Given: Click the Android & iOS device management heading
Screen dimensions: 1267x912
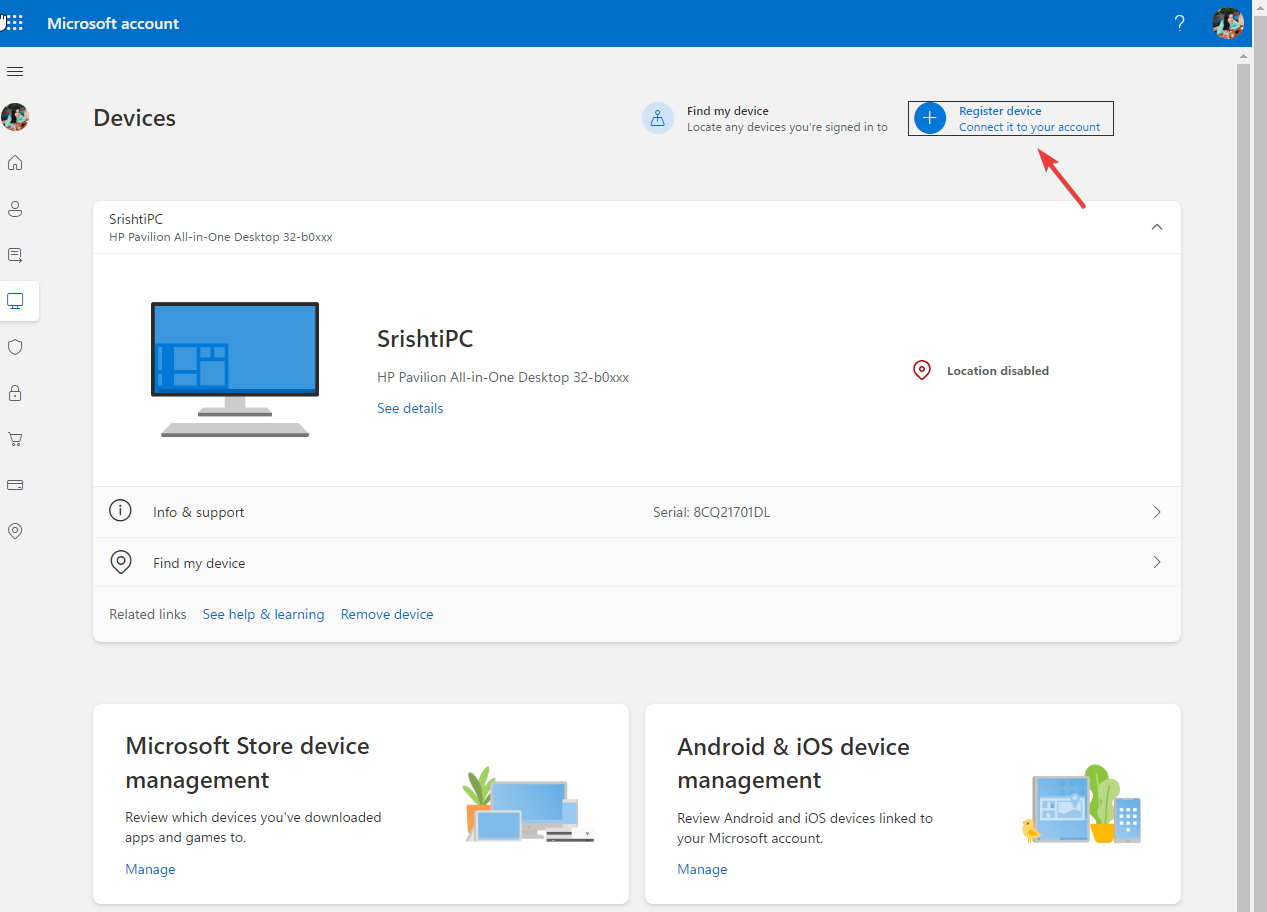Looking at the screenshot, I should pyautogui.click(x=793, y=763).
